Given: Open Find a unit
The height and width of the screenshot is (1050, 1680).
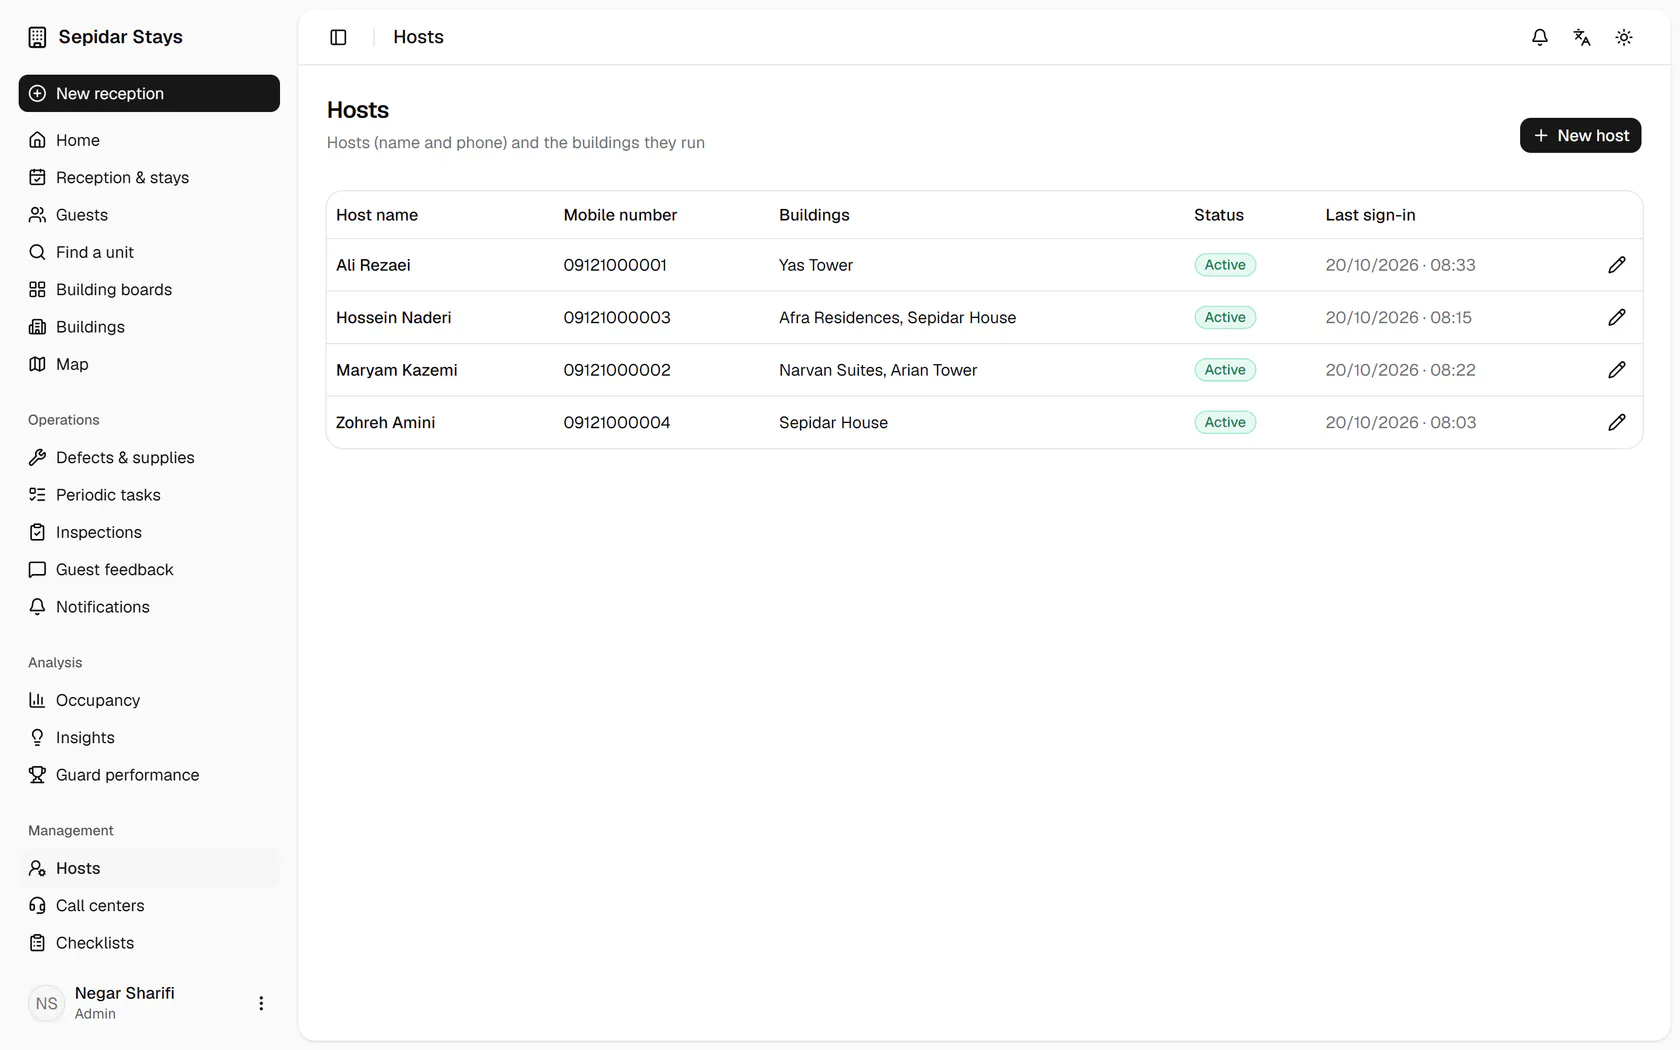Looking at the screenshot, I should point(149,252).
